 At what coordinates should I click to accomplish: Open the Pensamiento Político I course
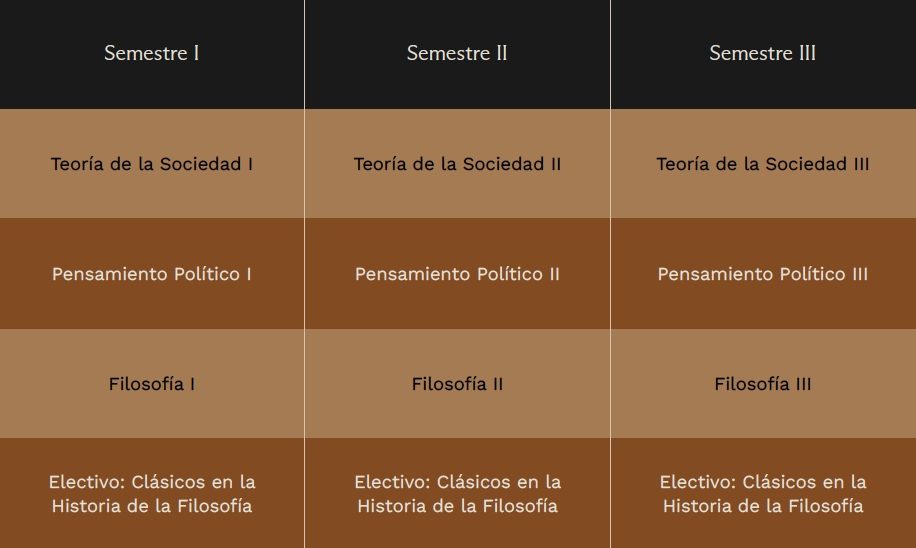152,274
